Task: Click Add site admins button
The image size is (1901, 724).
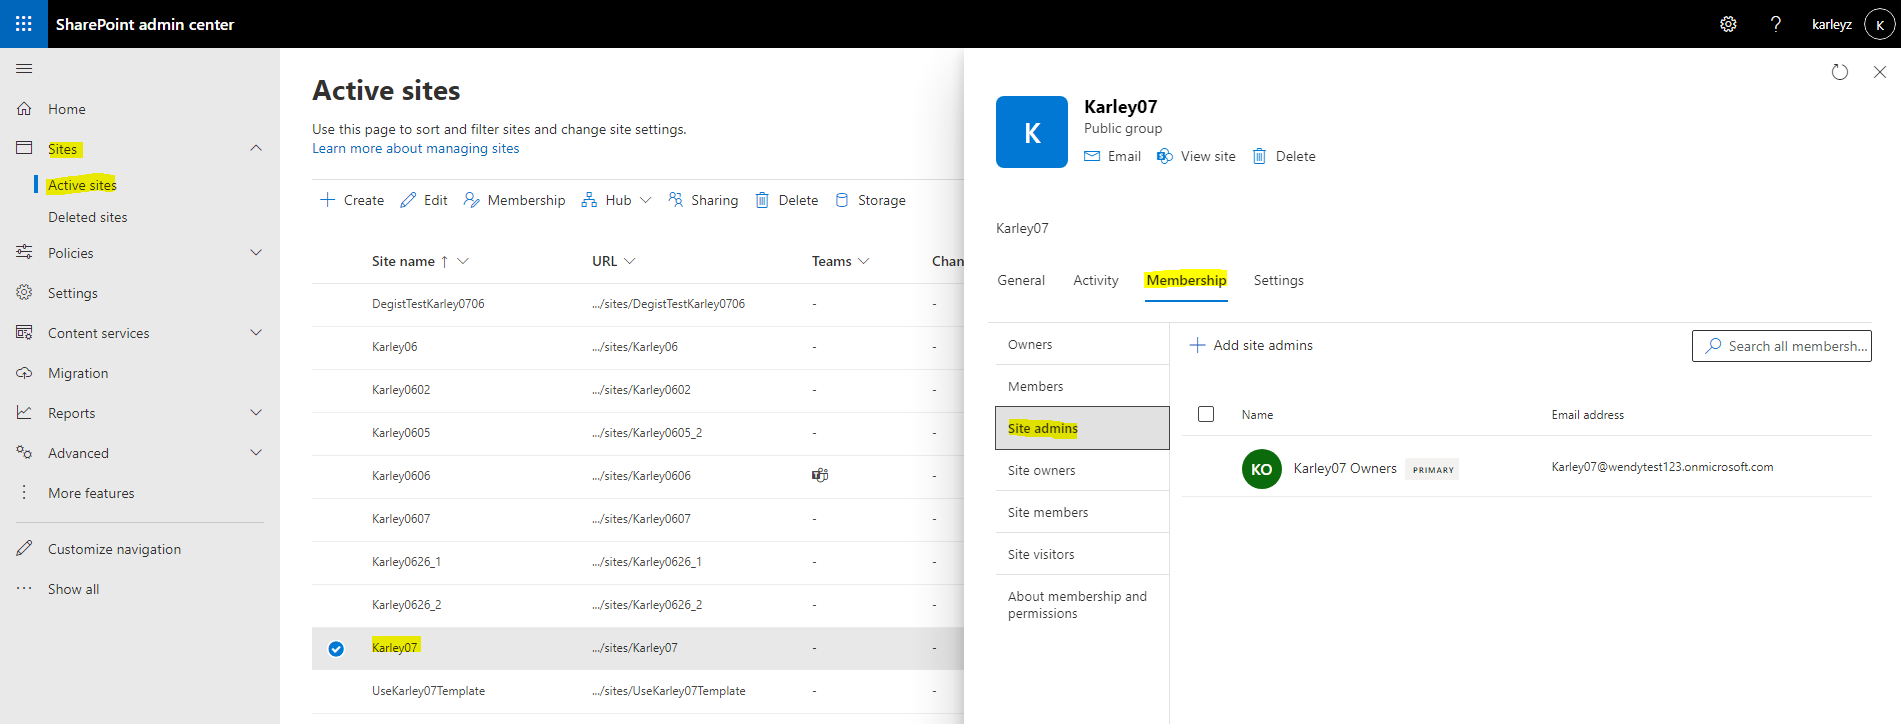Action: (x=1251, y=345)
